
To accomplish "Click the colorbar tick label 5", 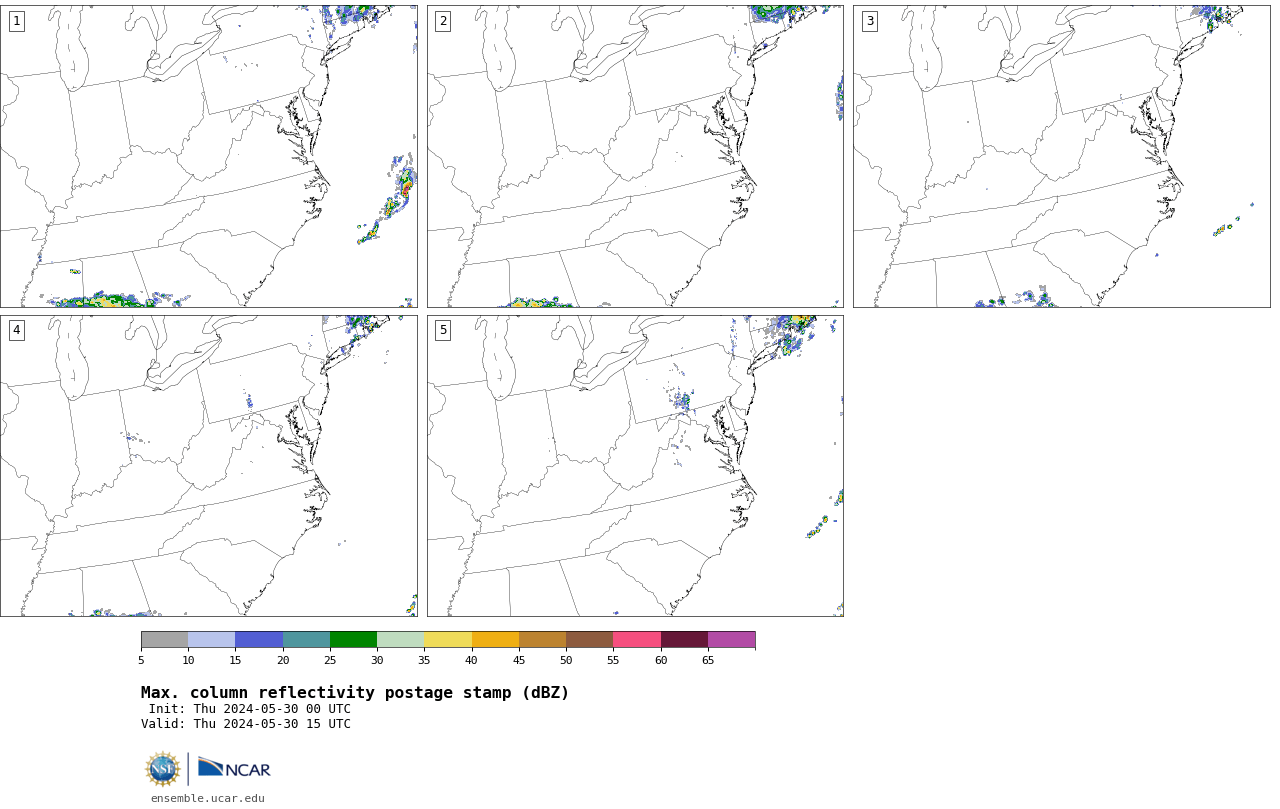I will [141, 660].
